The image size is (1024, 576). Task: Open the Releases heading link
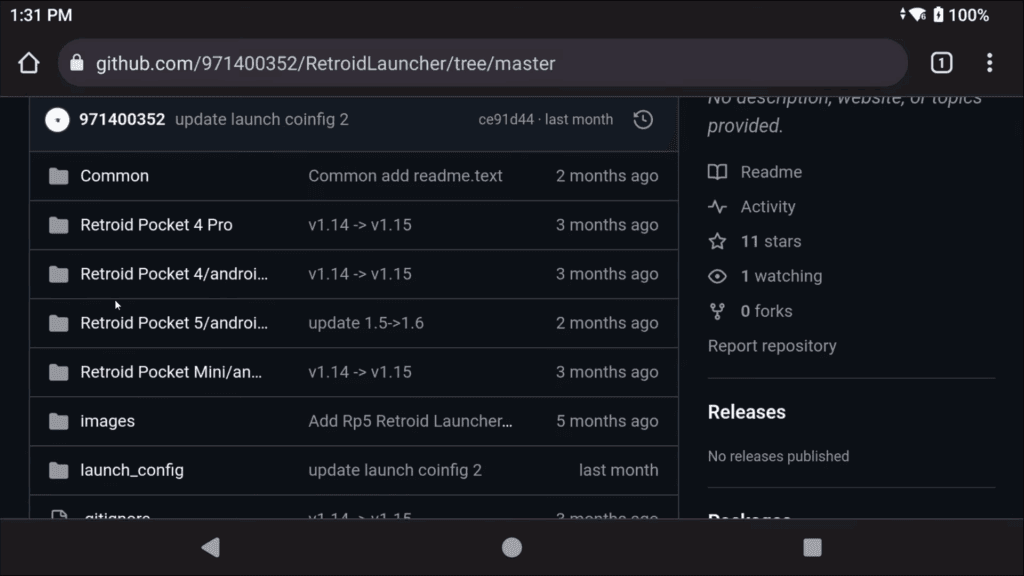tap(746, 412)
